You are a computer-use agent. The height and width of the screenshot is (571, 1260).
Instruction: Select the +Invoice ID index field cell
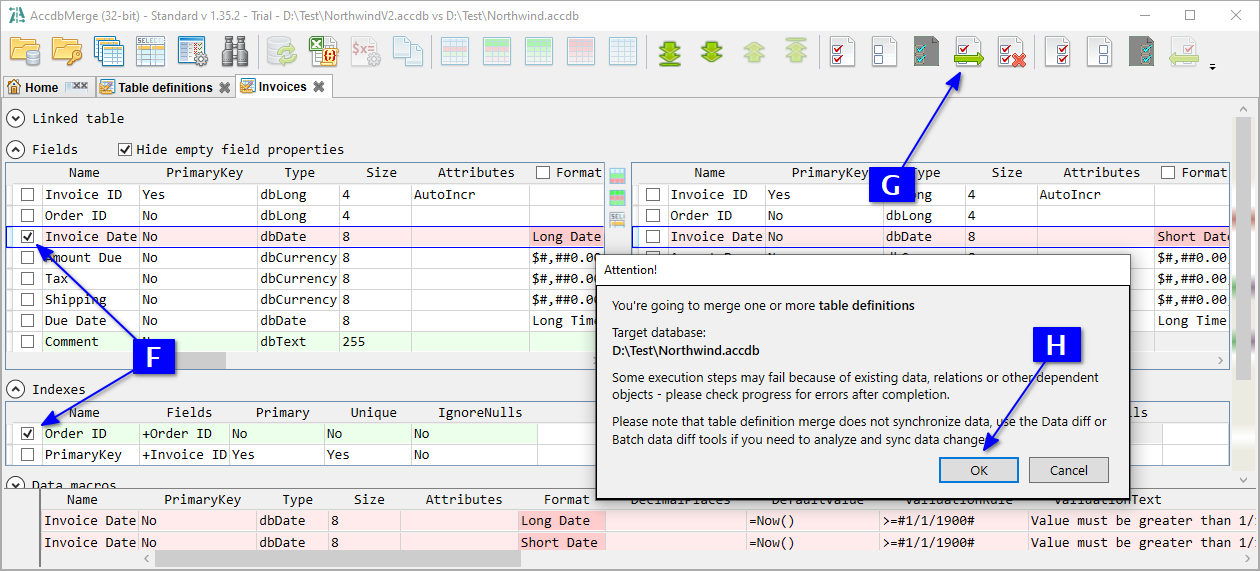pos(185,455)
